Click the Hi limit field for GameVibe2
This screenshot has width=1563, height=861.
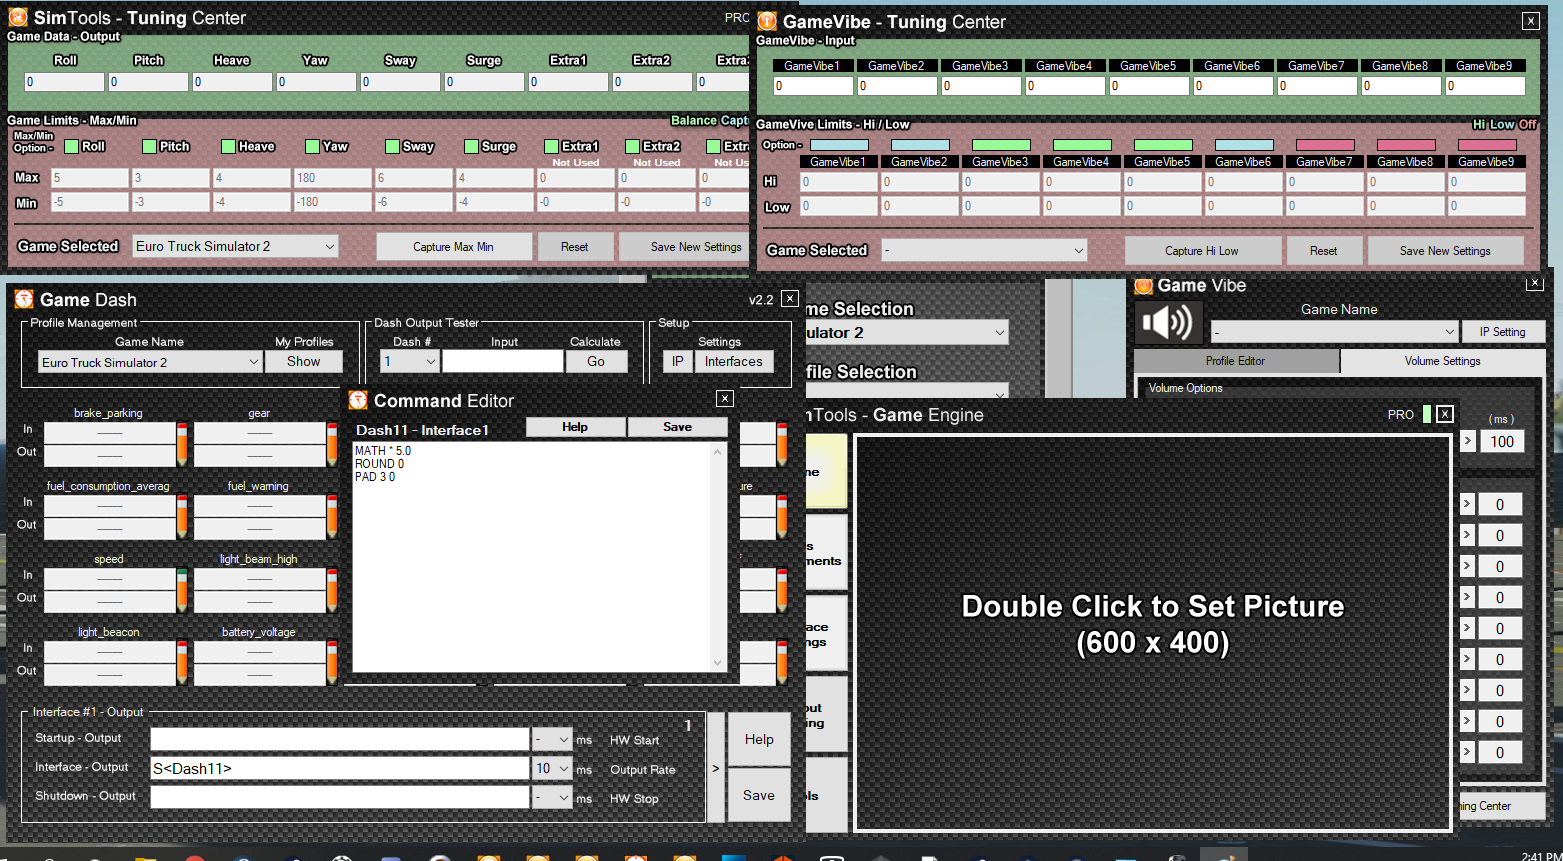click(919, 182)
